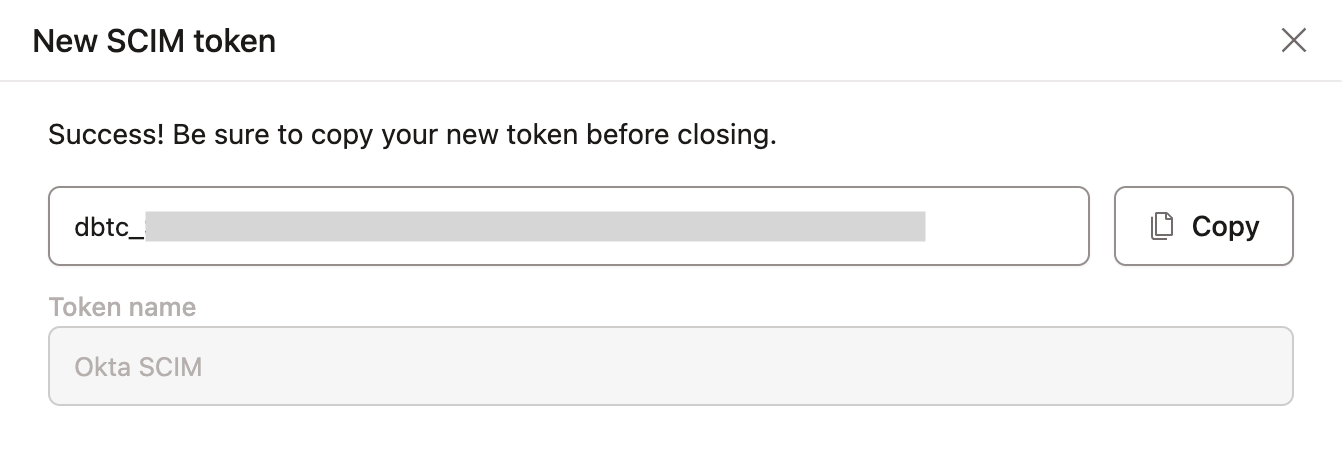Viewport: 1342px width, 460px height.
Task: Focus the generated token input field
Action: [568, 226]
